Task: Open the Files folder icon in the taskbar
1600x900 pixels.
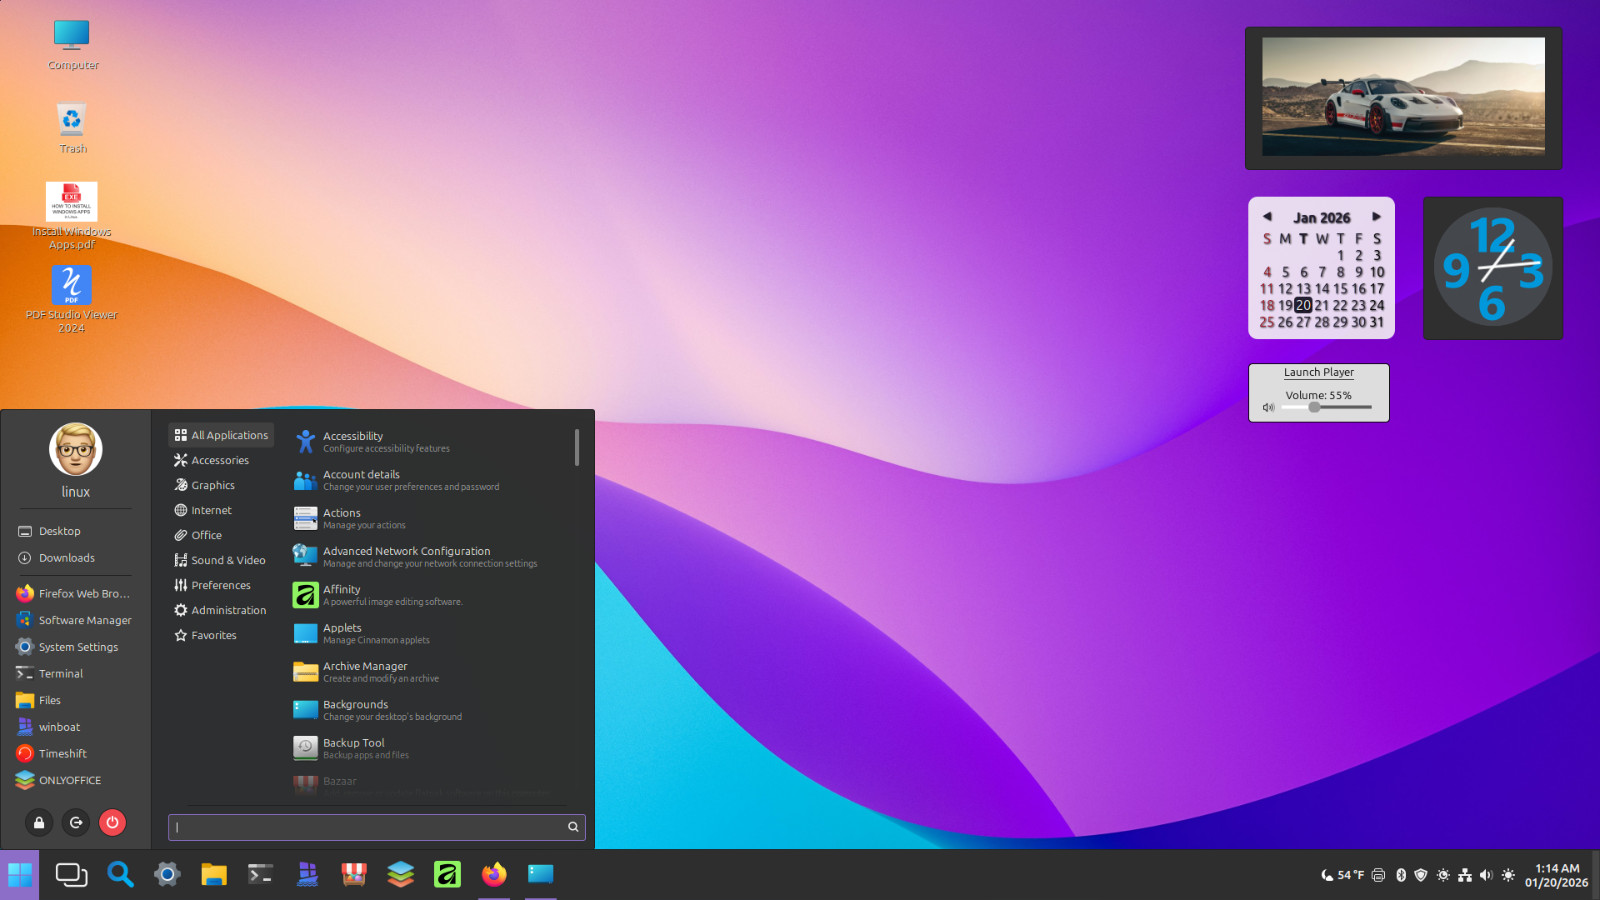Action: coord(214,875)
